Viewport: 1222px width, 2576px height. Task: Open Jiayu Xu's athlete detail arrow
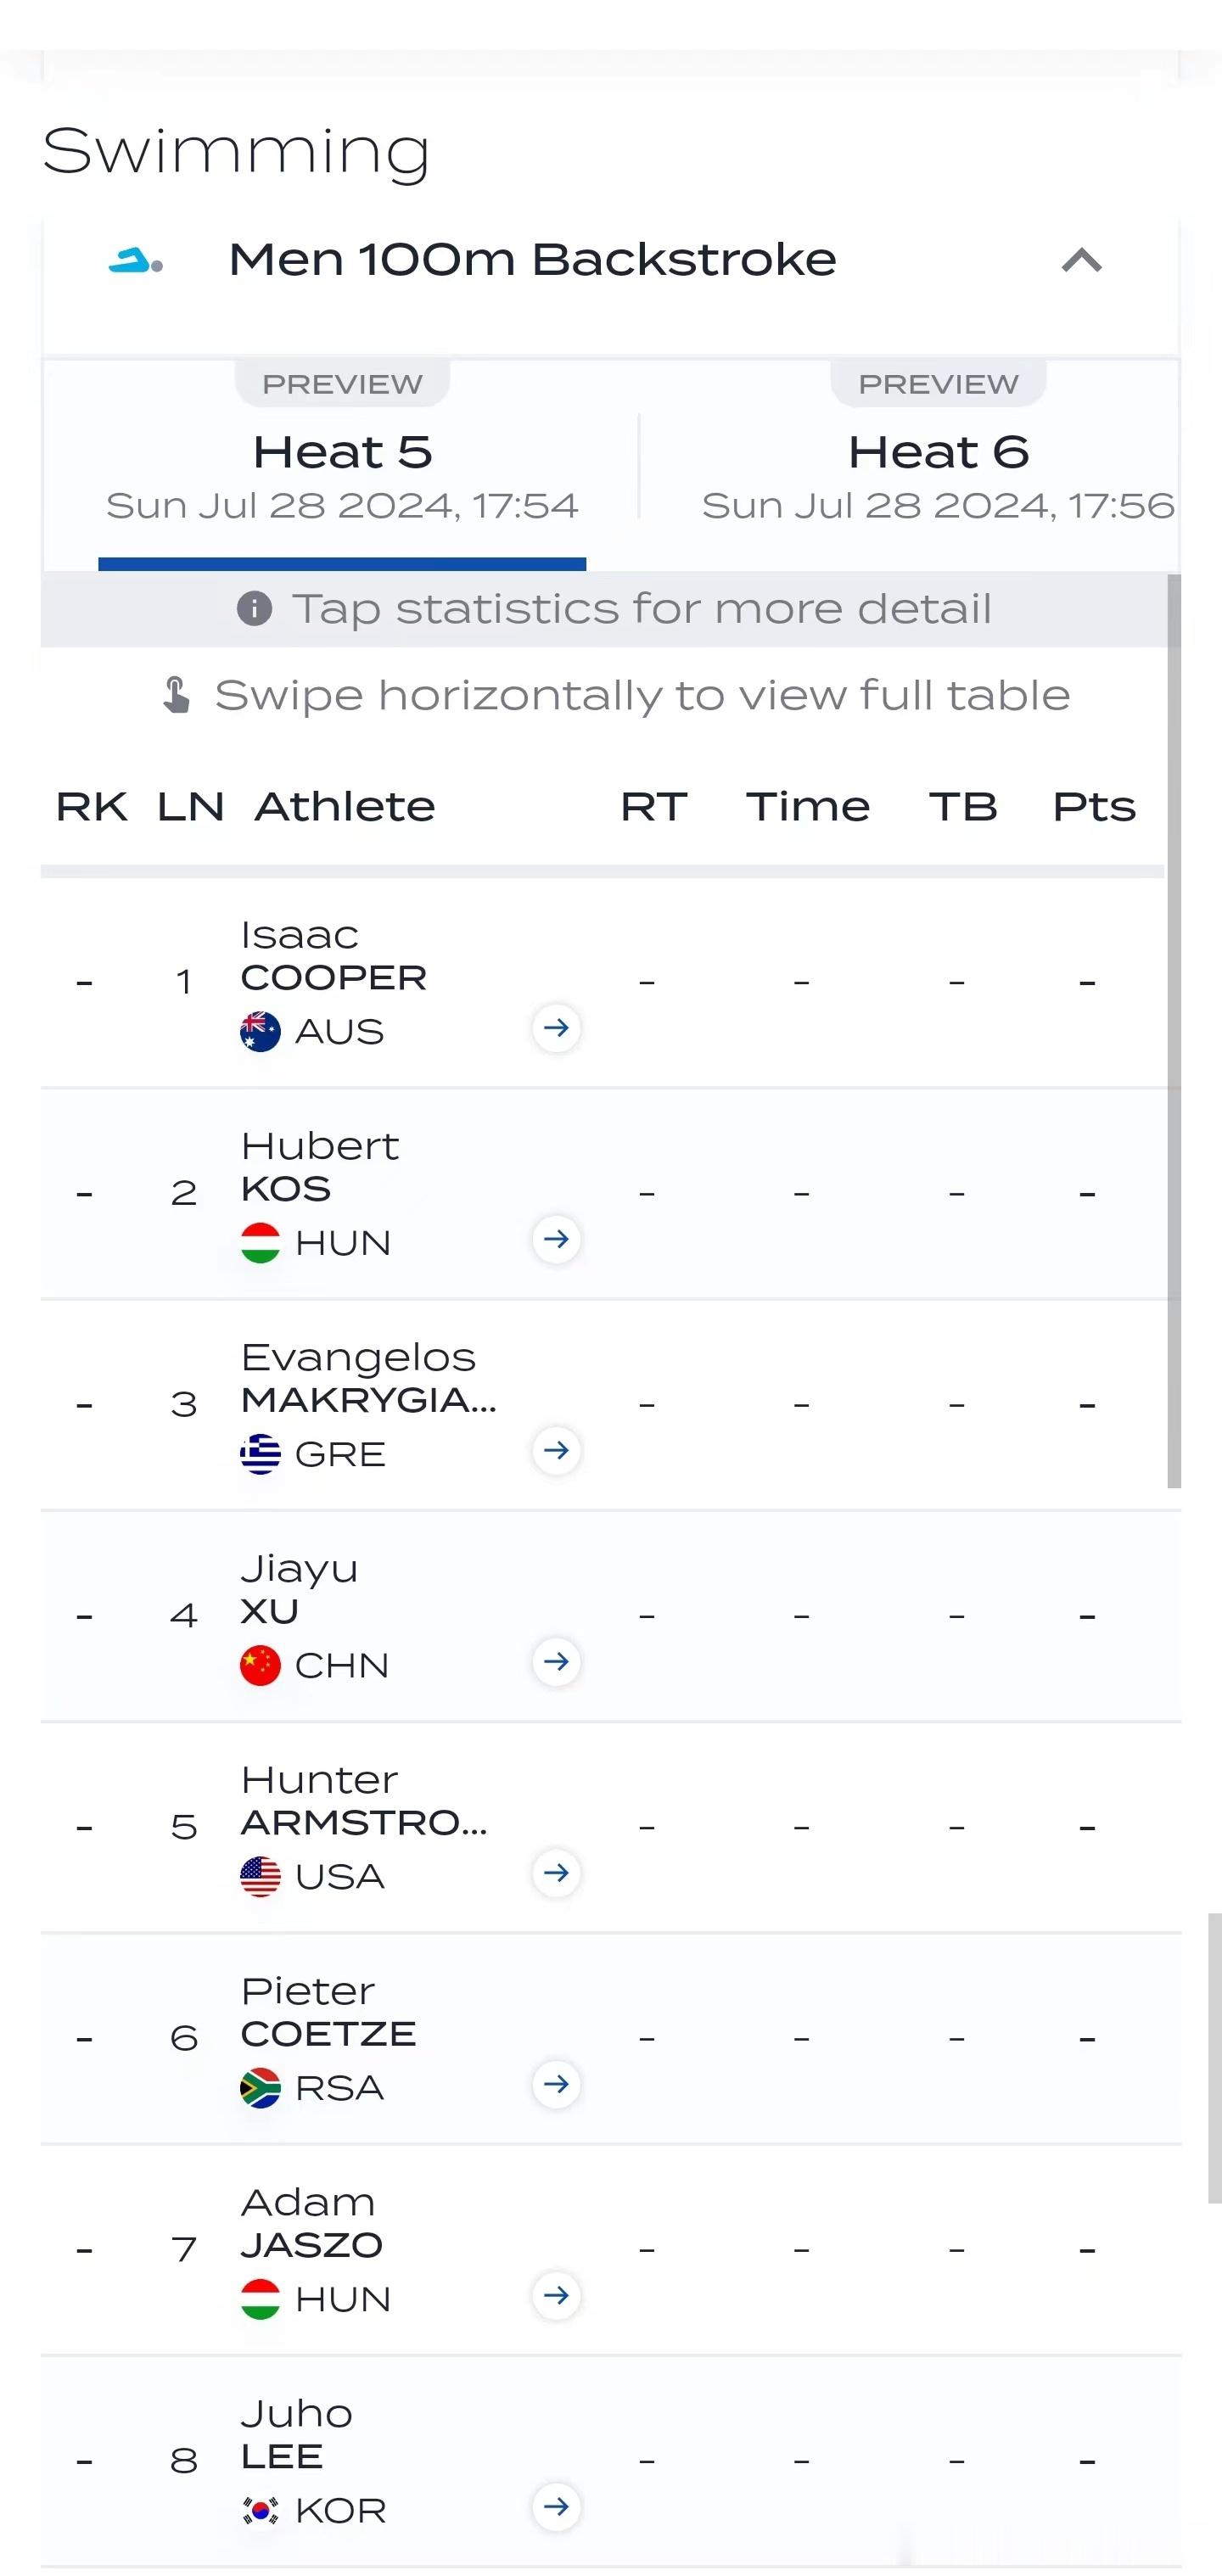[556, 1662]
